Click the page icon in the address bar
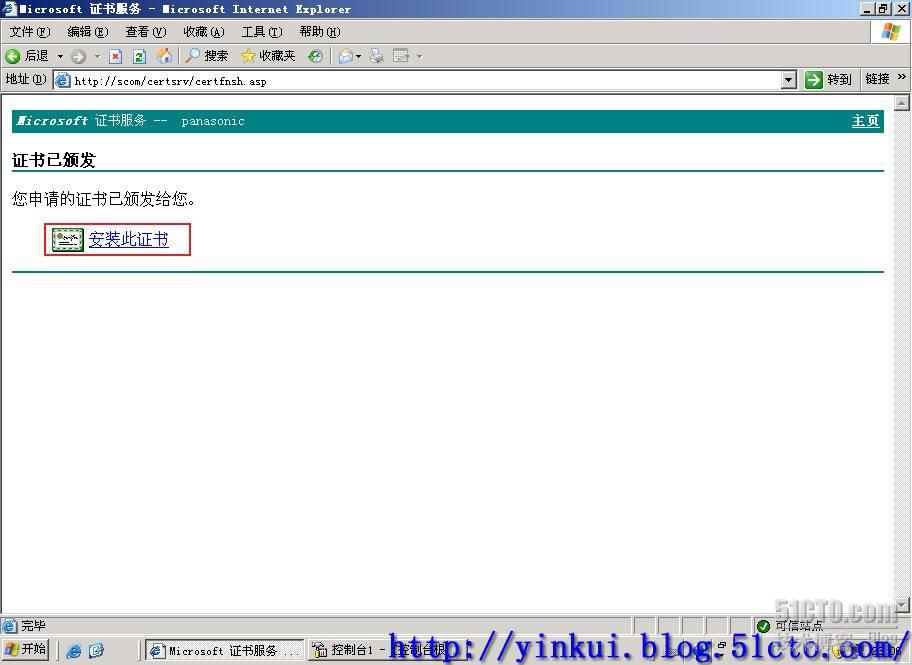The height and width of the screenshot is (665, 912). (x=62, y=80)
